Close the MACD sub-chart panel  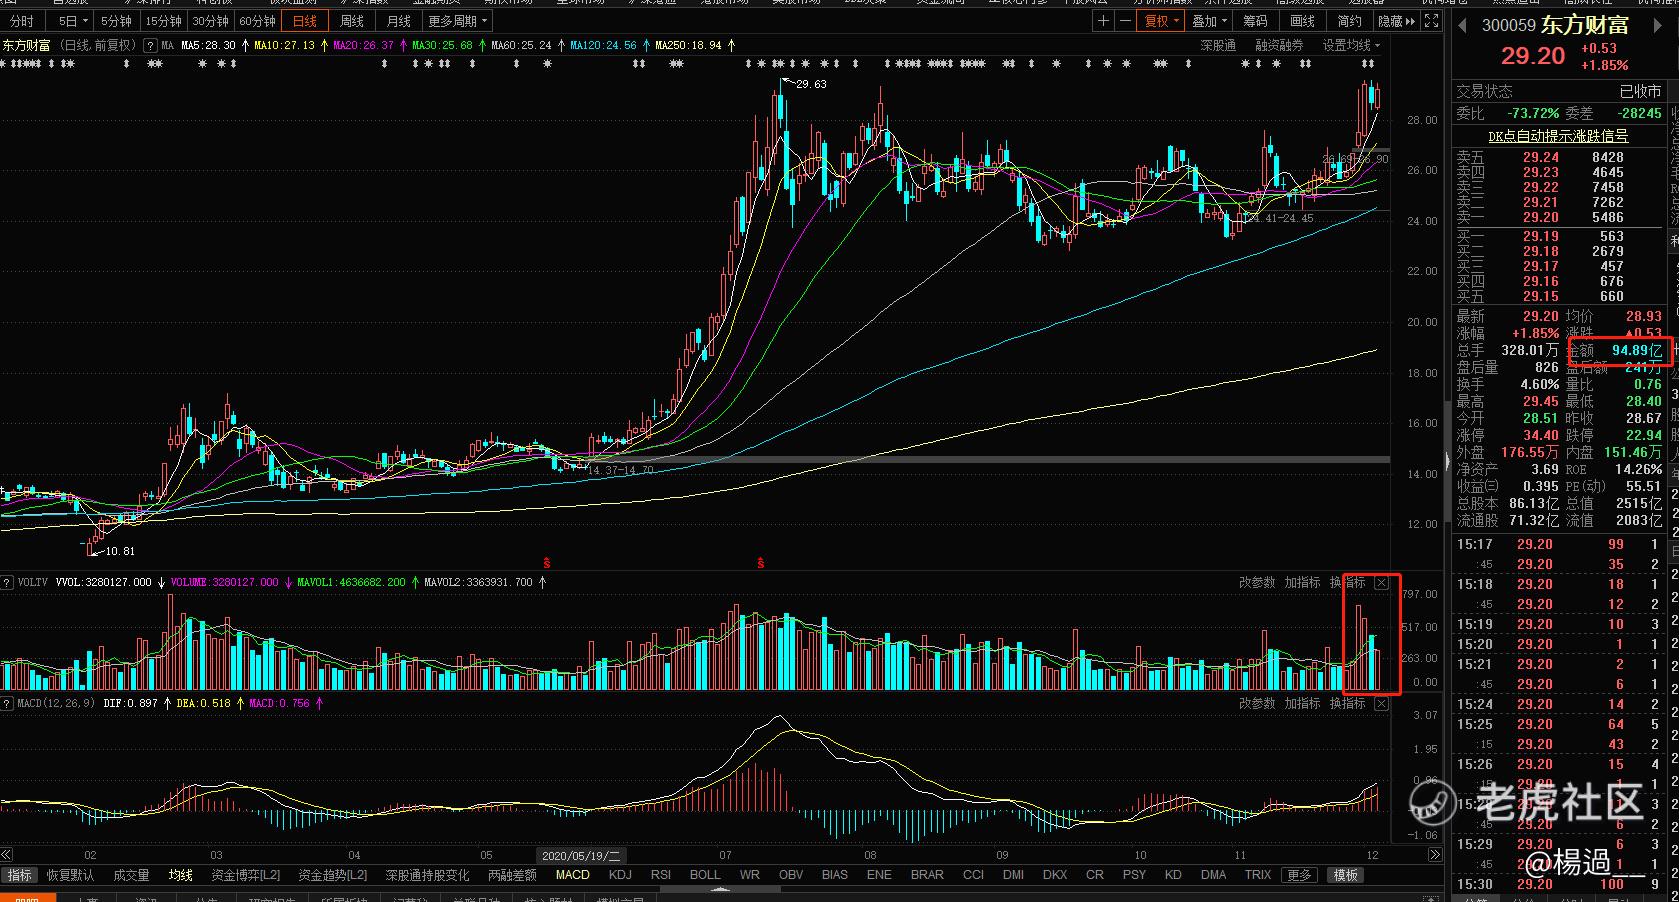click(1381, 704)
